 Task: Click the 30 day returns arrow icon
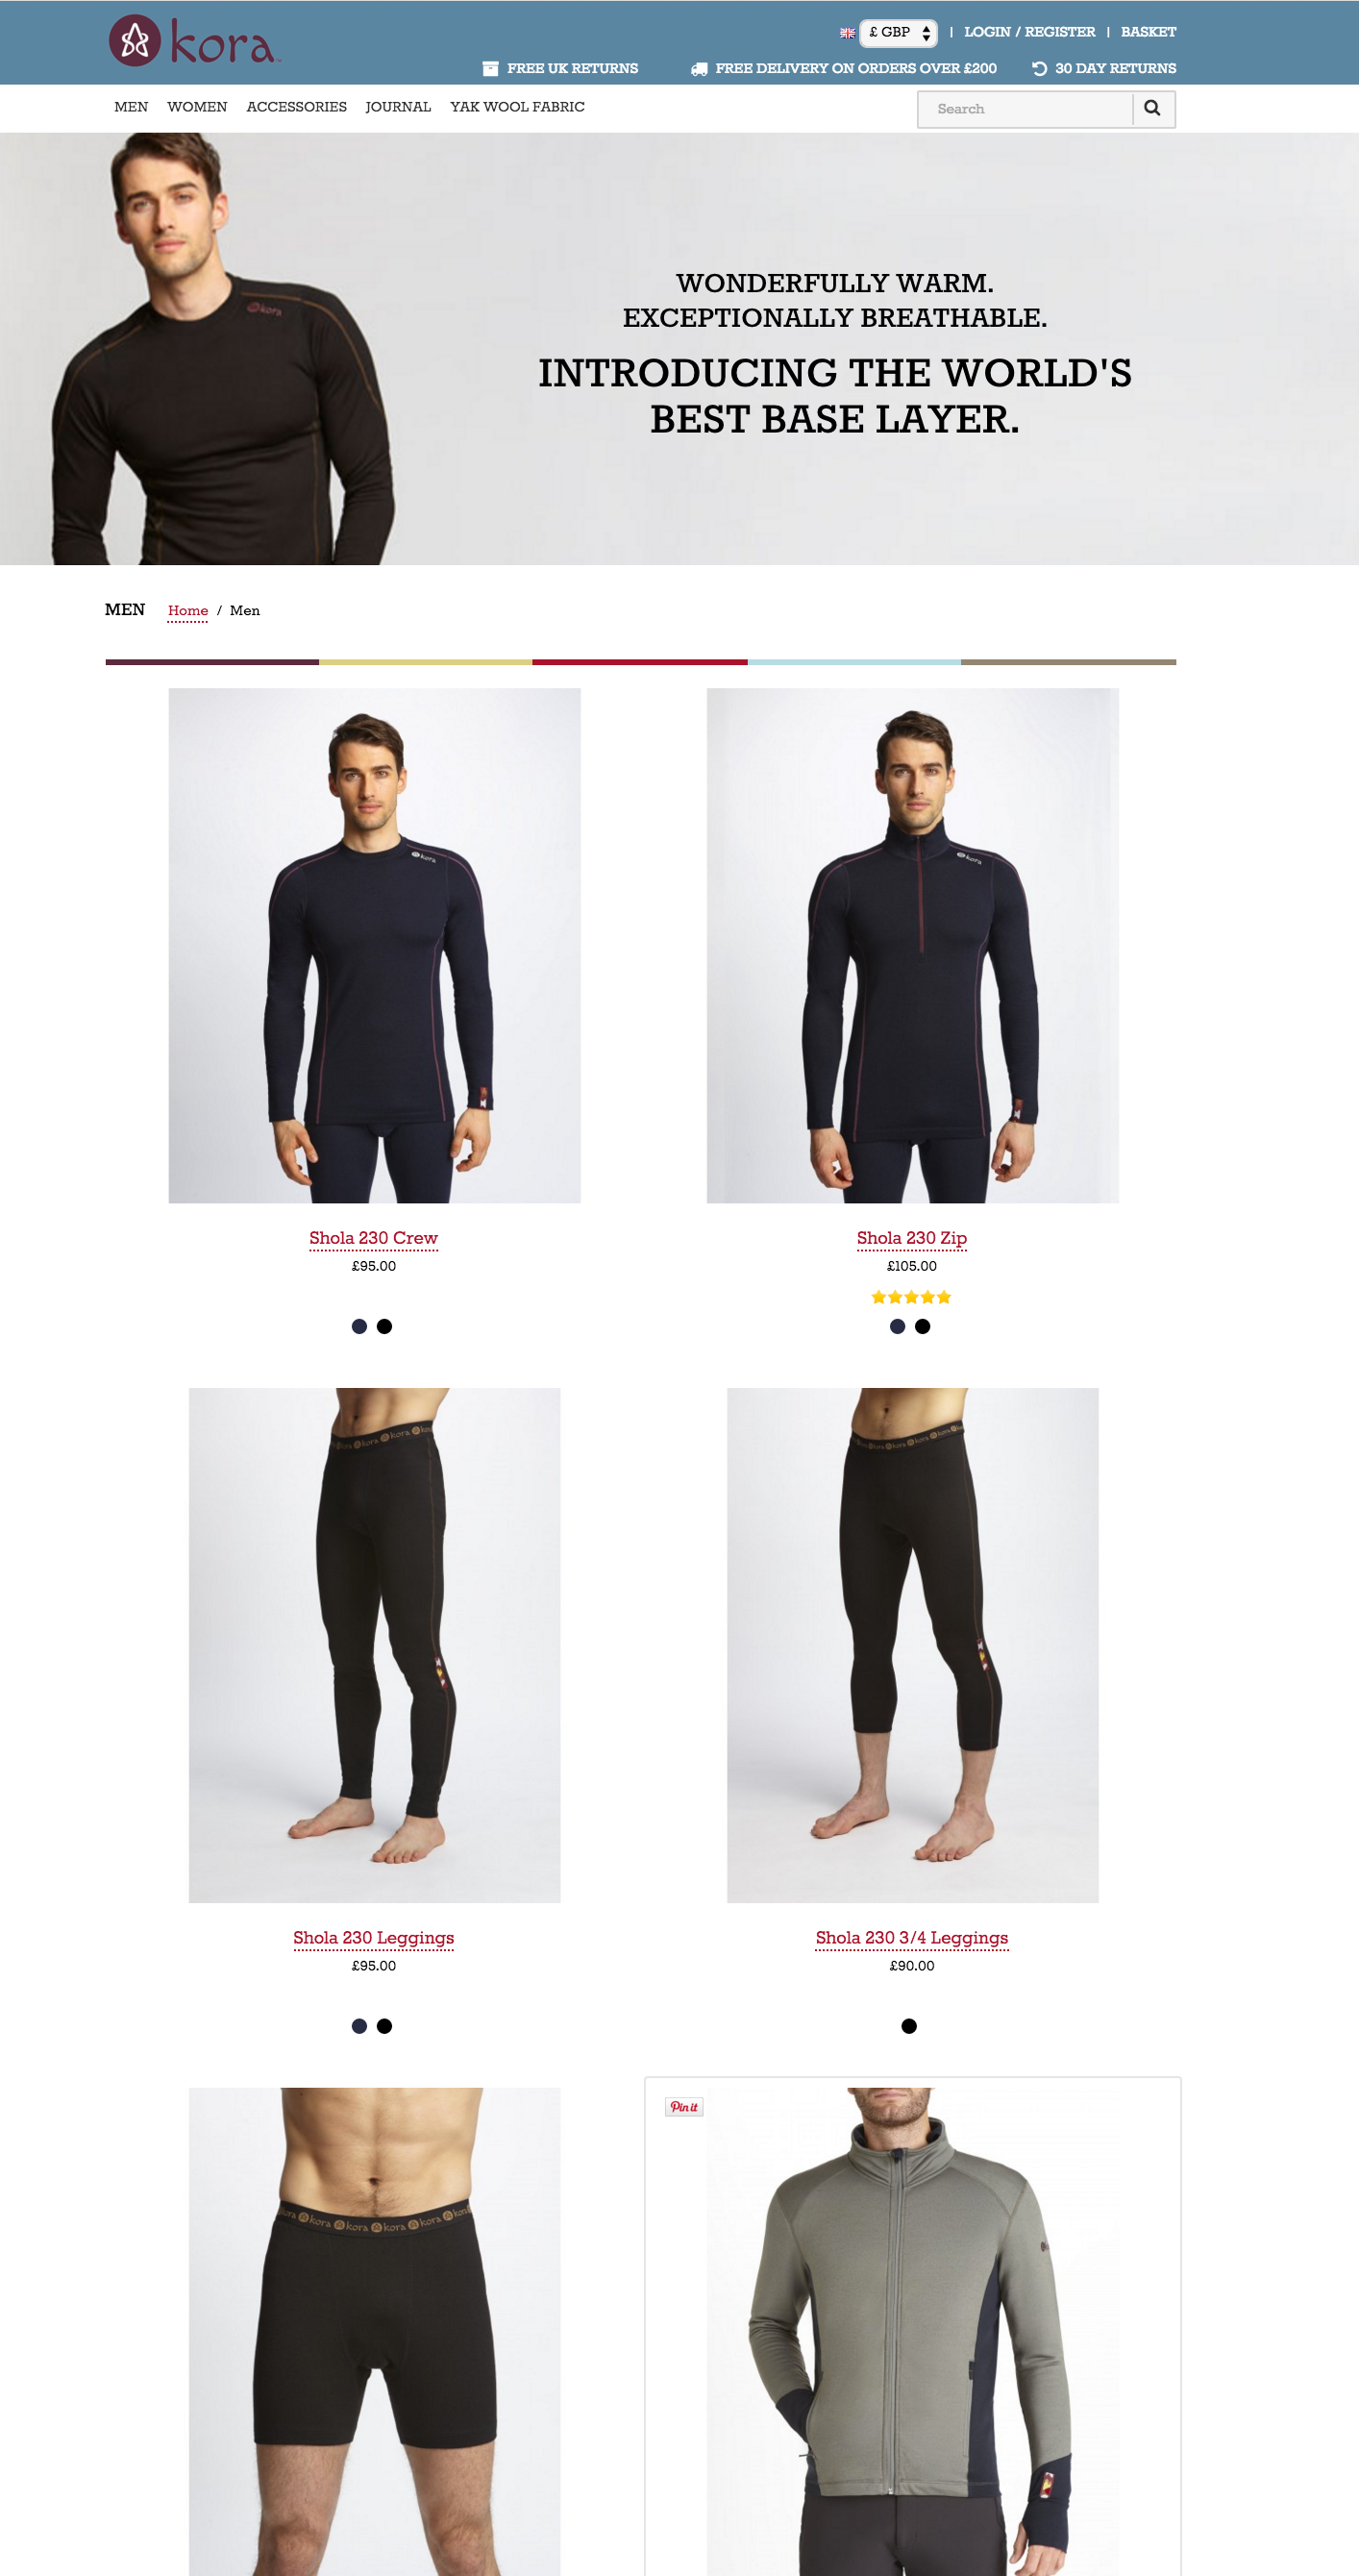[1039, 68]
